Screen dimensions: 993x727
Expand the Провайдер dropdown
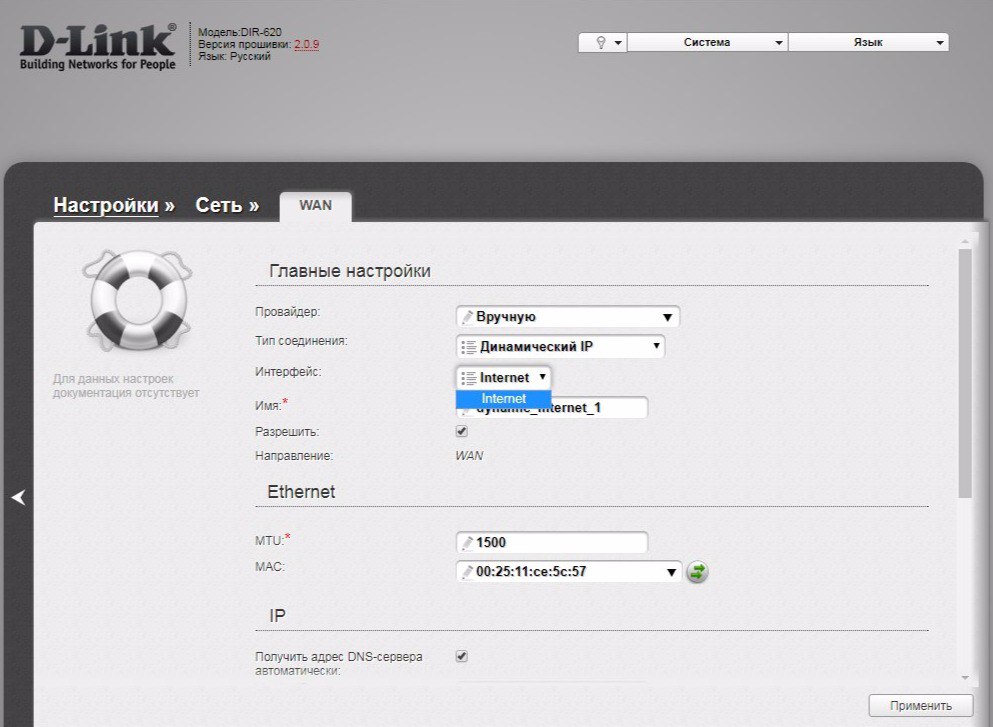coord(567,317)
